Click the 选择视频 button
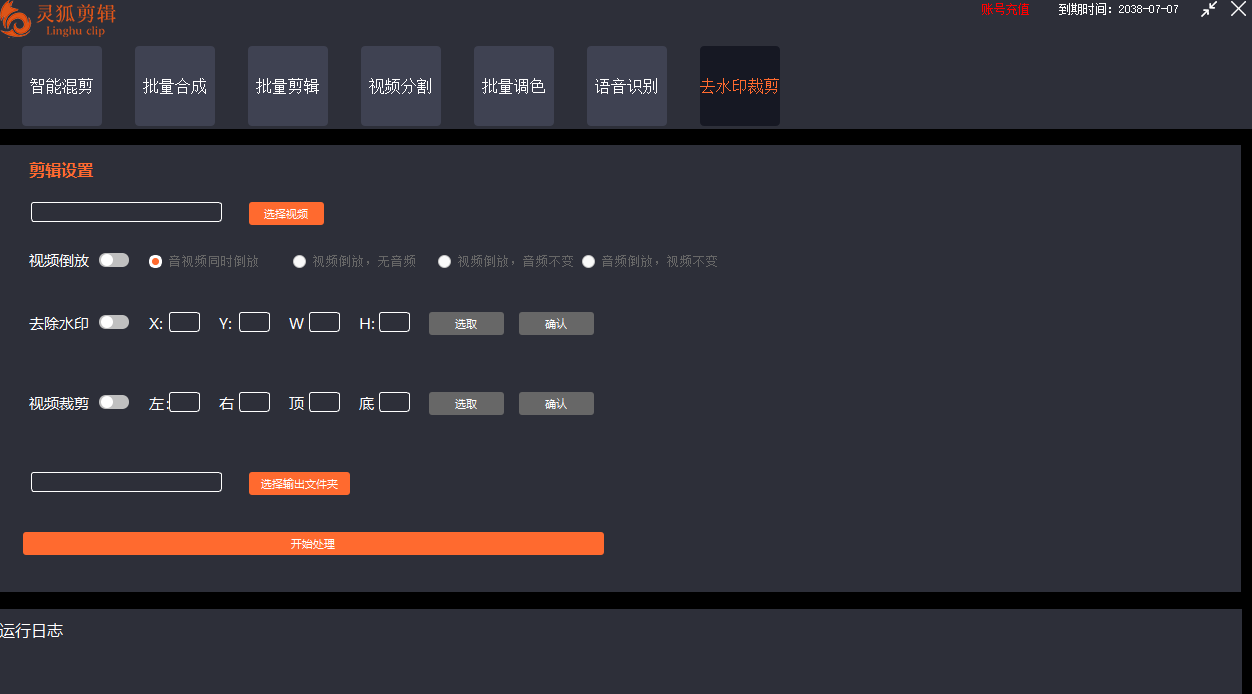The image size is (1252, 694). click(x=286, y=213)
